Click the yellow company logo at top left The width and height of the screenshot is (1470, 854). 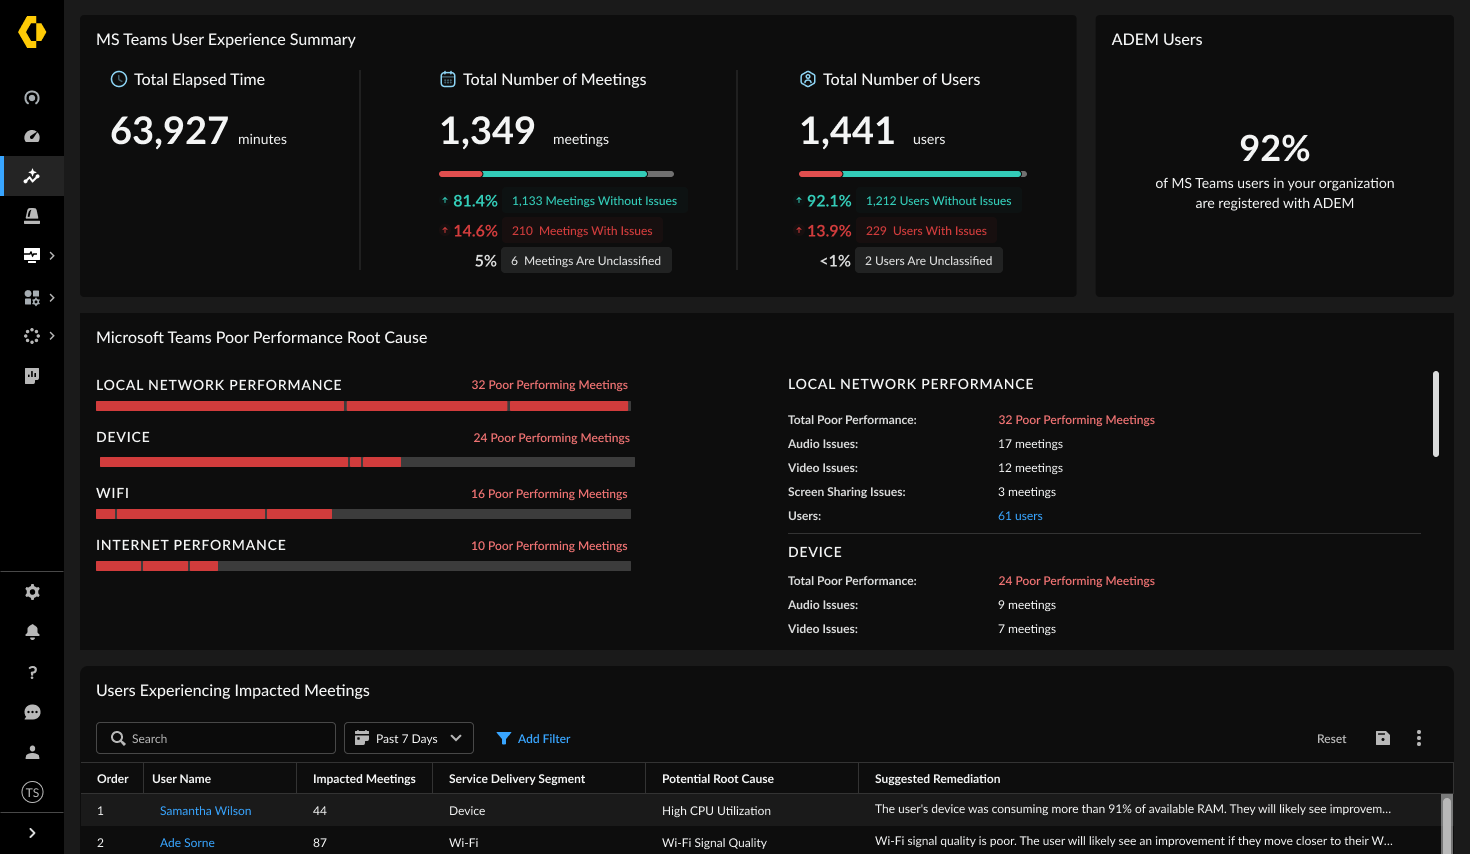click(32, 32)
